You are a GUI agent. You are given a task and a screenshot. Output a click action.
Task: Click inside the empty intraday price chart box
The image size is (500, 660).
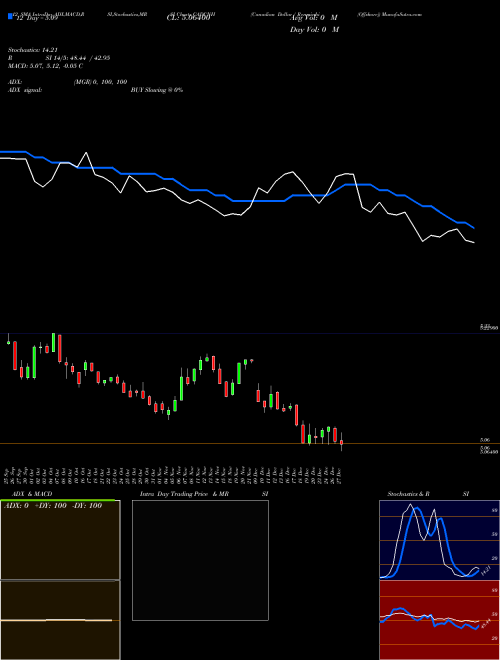(x=200, y=560)
